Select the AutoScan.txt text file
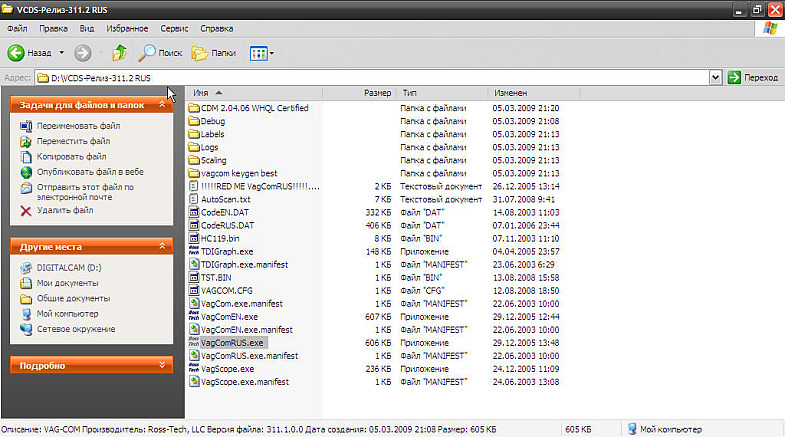 pos(225,199)
